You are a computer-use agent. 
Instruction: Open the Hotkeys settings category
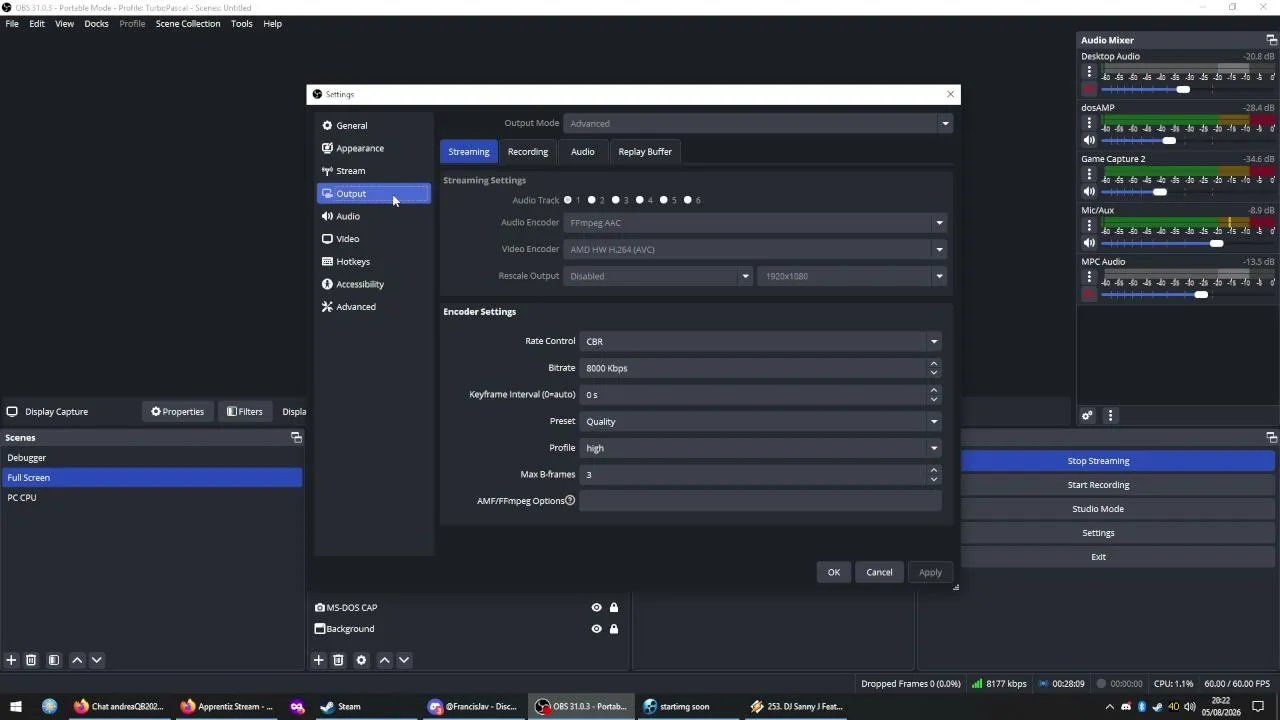(374, 262)
